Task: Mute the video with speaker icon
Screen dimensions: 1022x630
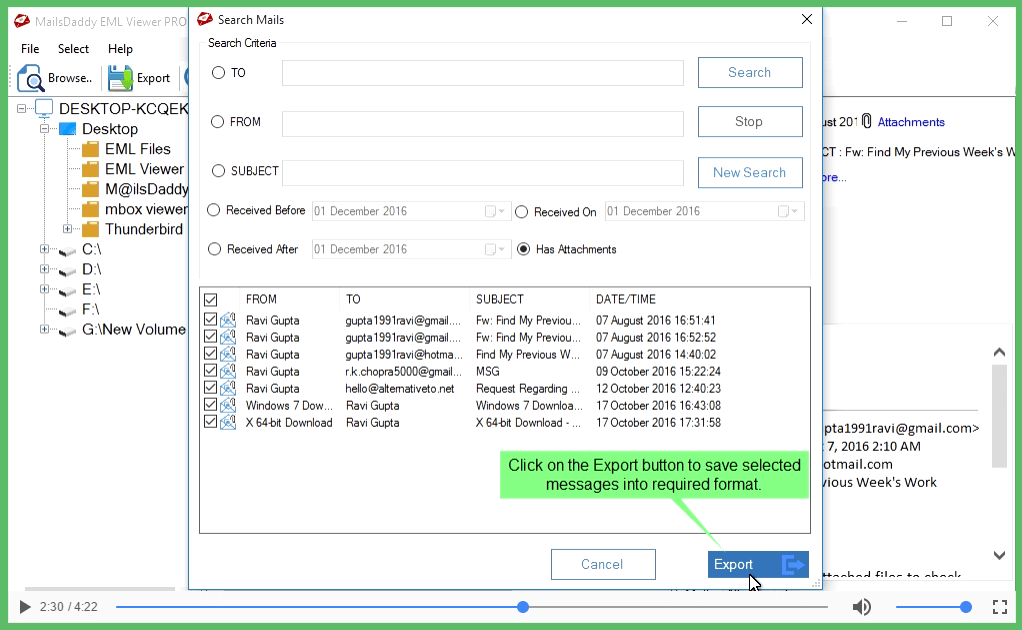Action: pyautogui.click(x=862, y=607)
